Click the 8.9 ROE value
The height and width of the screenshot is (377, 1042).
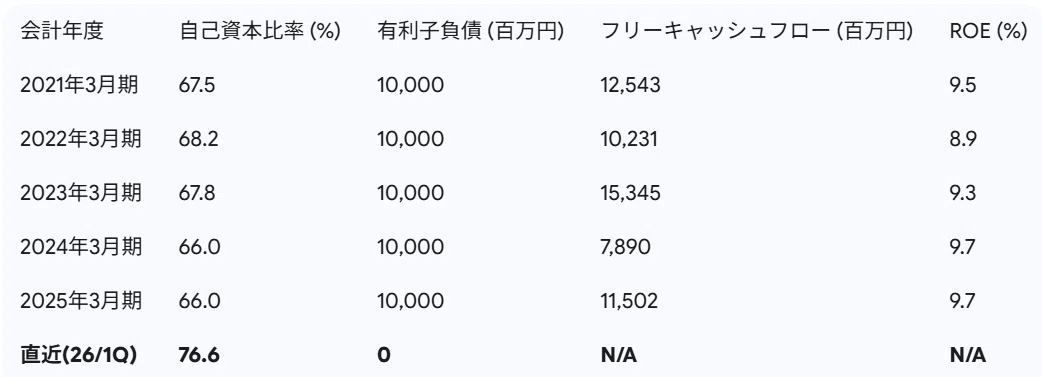pos(963,140)
